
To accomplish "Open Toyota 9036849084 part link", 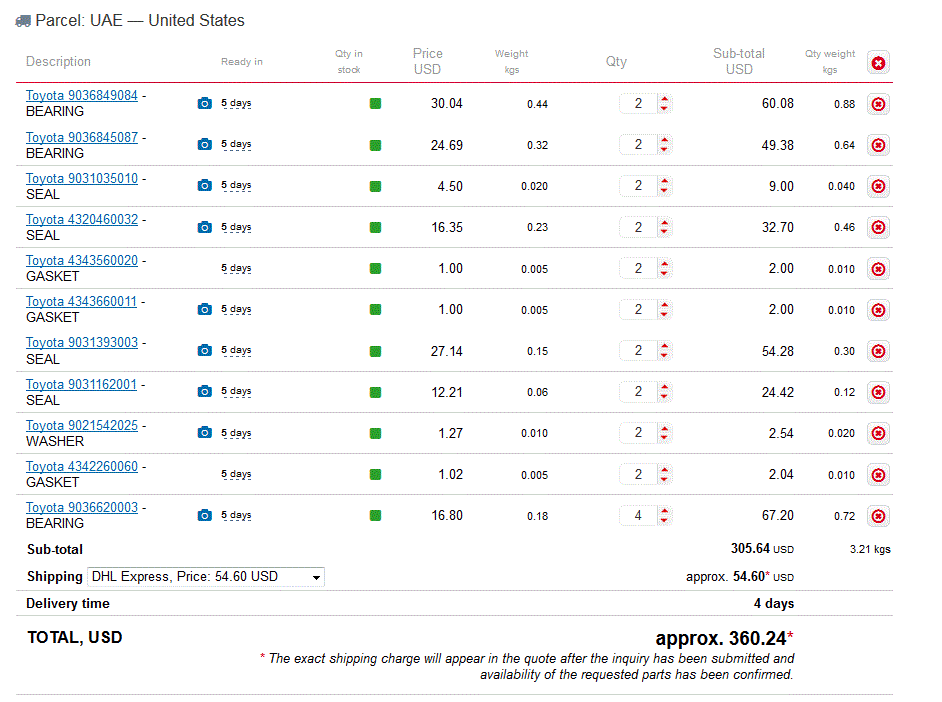I will (x=82, y=95).
